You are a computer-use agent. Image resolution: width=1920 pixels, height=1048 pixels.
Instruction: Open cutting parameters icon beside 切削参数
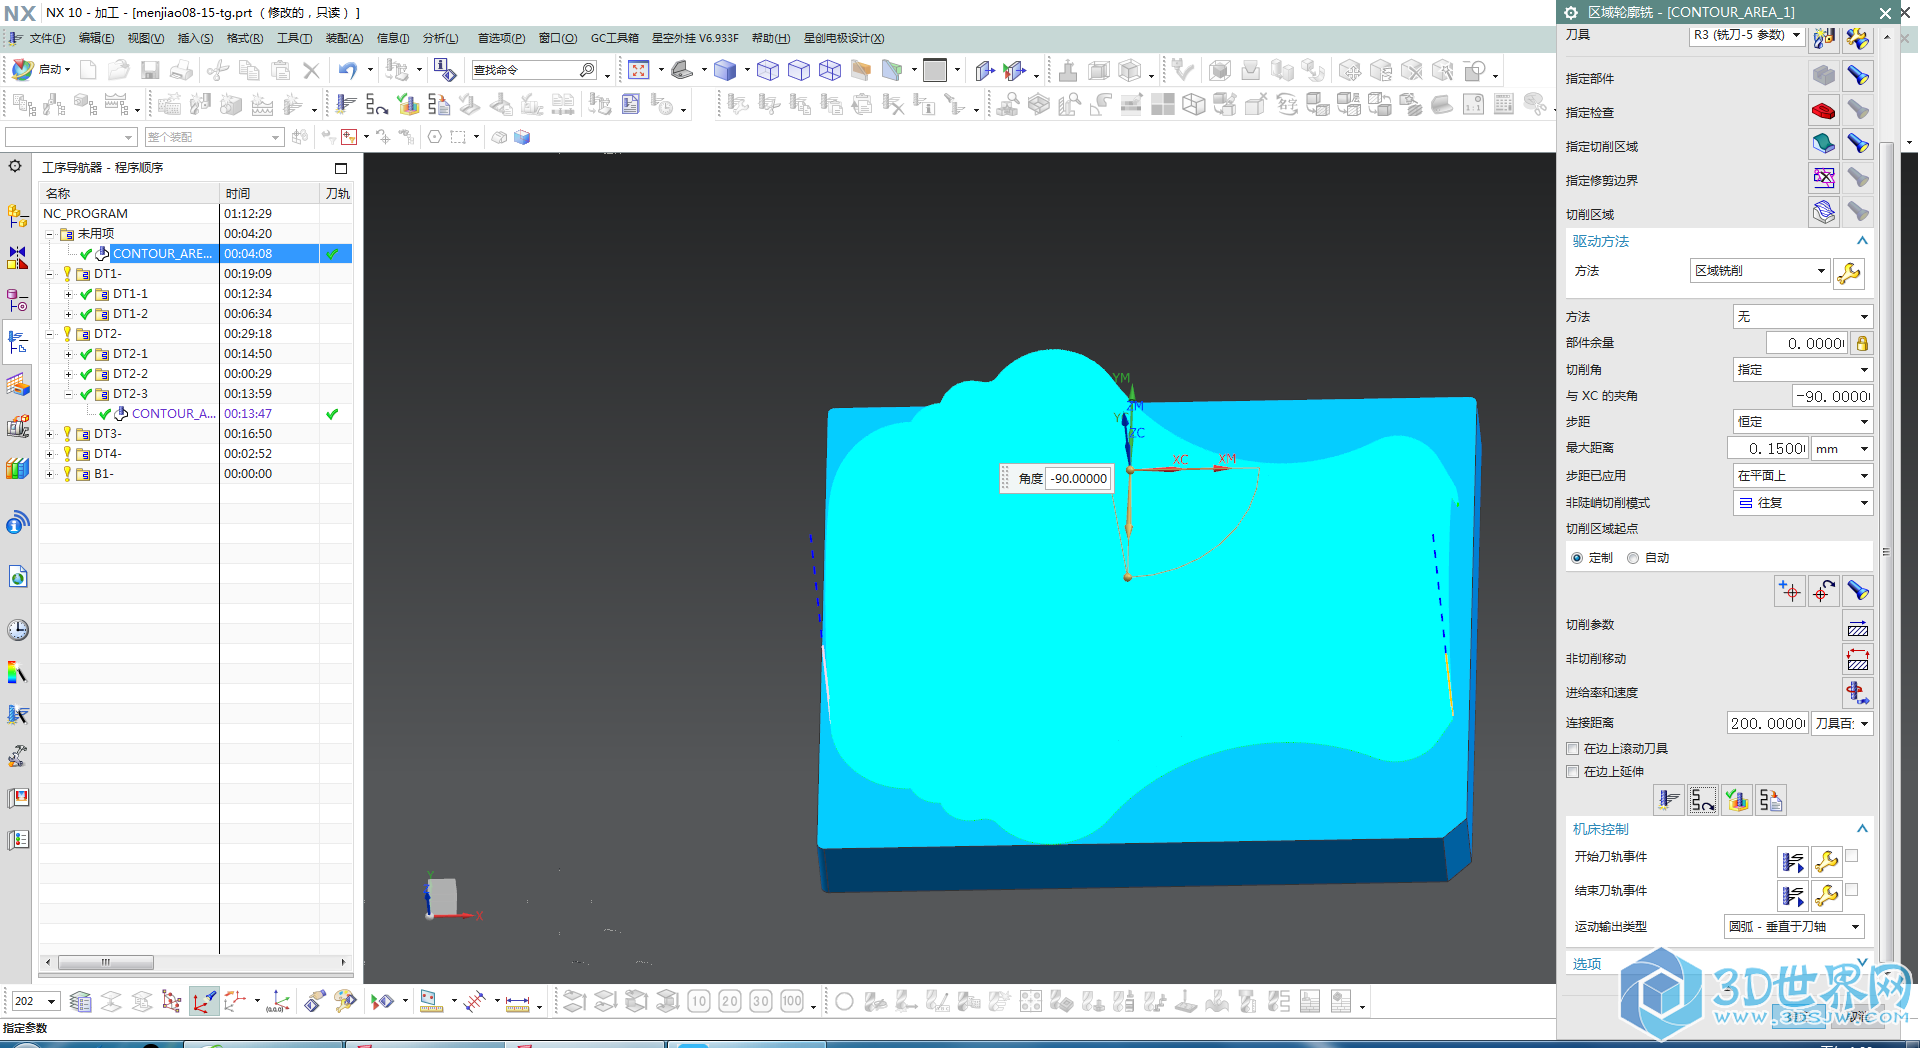click(x=1858, y=627)
